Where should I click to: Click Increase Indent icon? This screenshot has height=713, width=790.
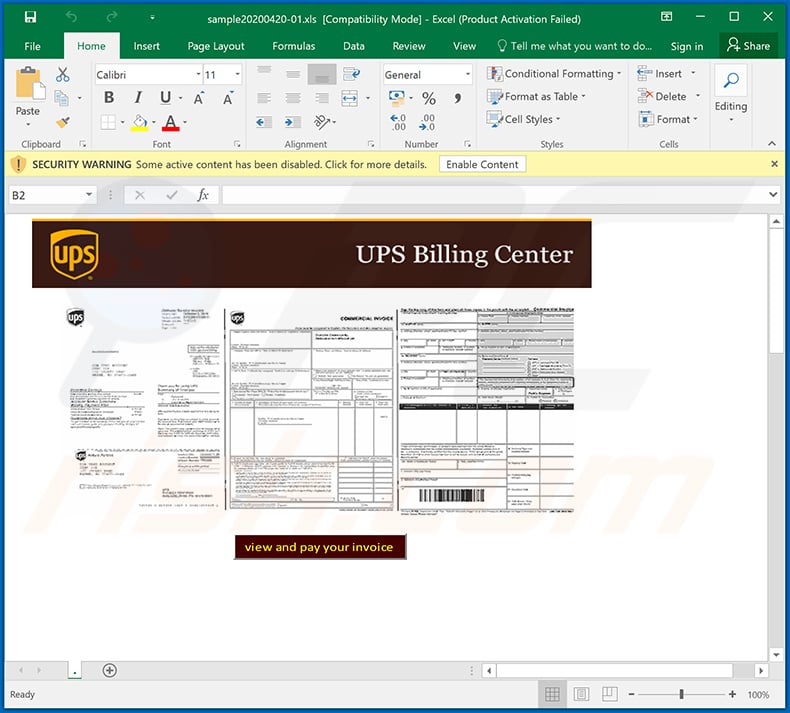[292, 122]
